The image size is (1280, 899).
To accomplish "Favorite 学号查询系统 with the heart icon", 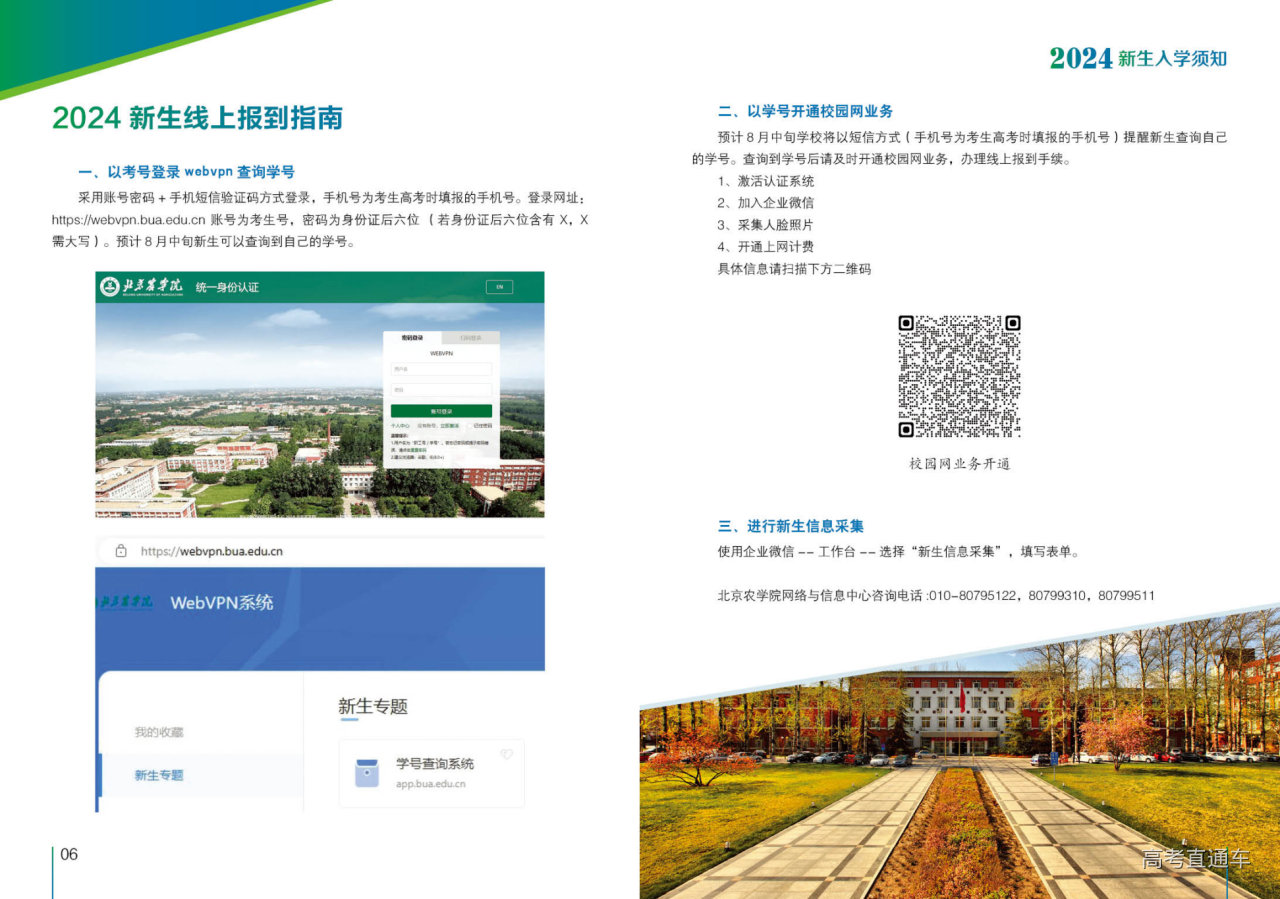I will pos(506,754).
